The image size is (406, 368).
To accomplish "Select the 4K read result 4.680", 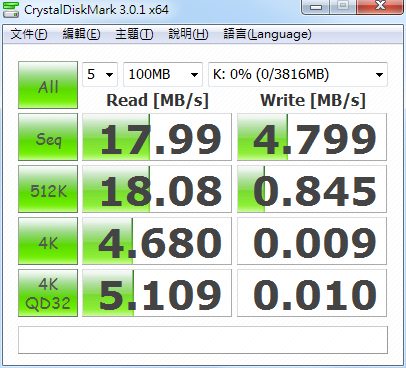I will click(157, 241).
